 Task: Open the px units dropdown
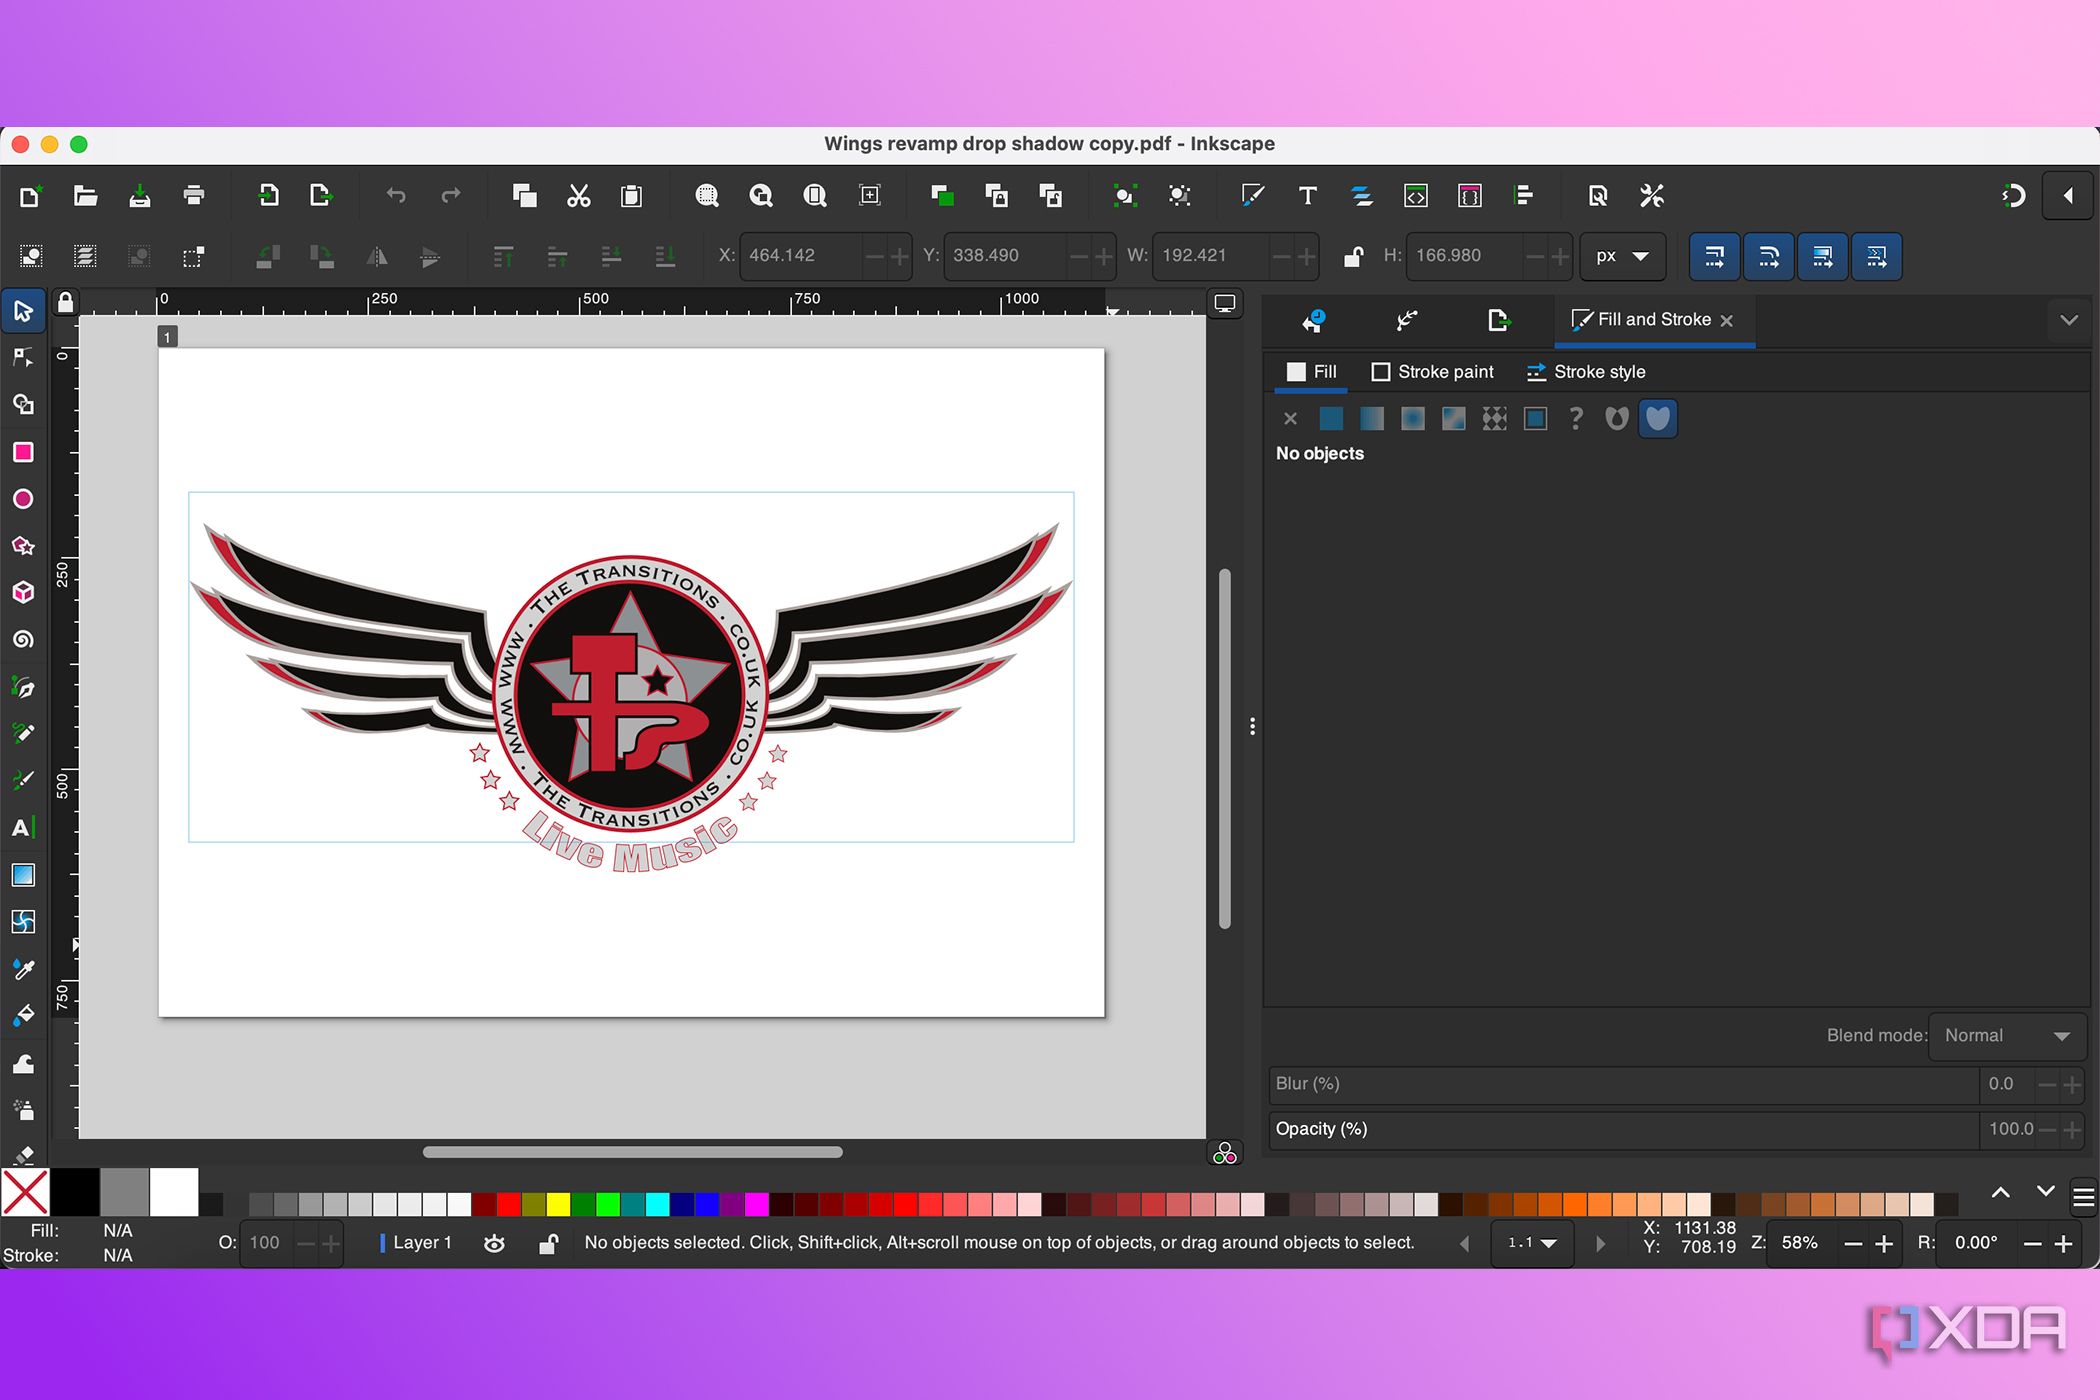point(1622,256)
